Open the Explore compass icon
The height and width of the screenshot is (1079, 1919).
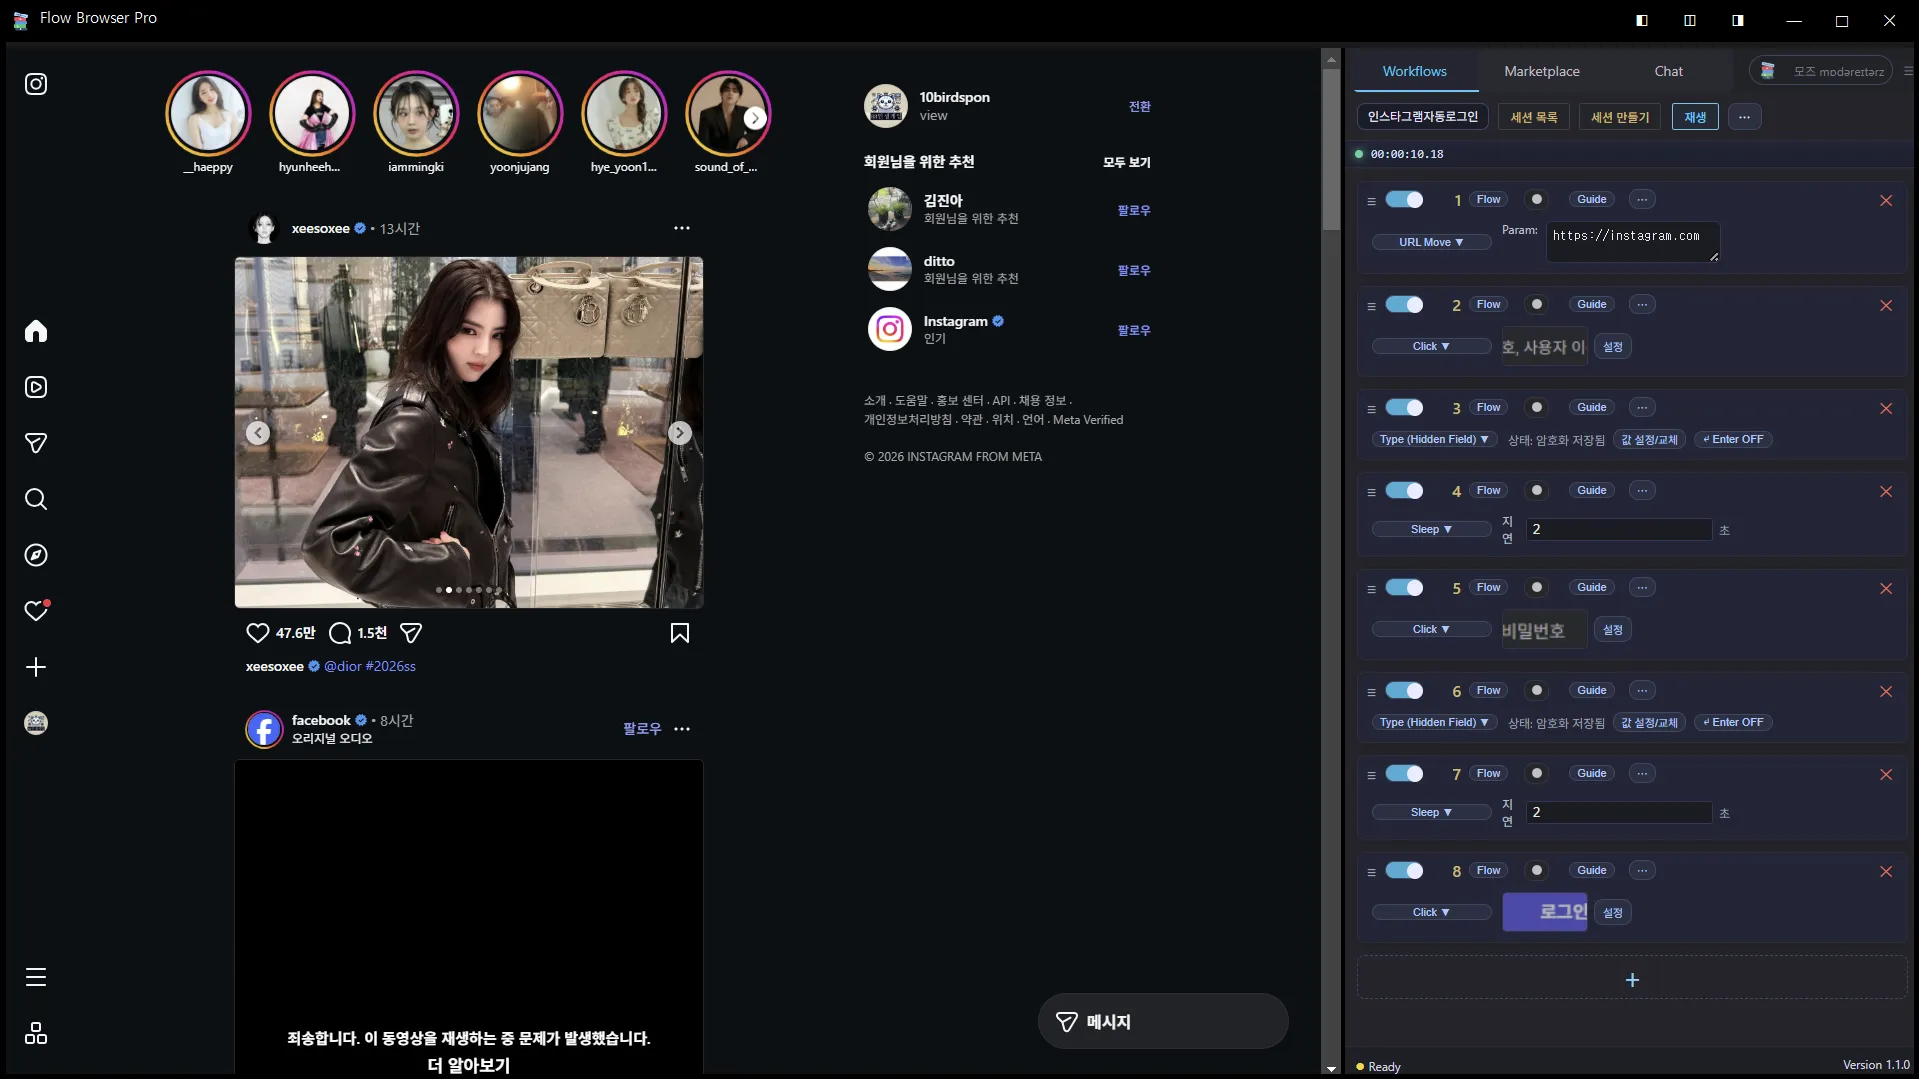(36, 555)
